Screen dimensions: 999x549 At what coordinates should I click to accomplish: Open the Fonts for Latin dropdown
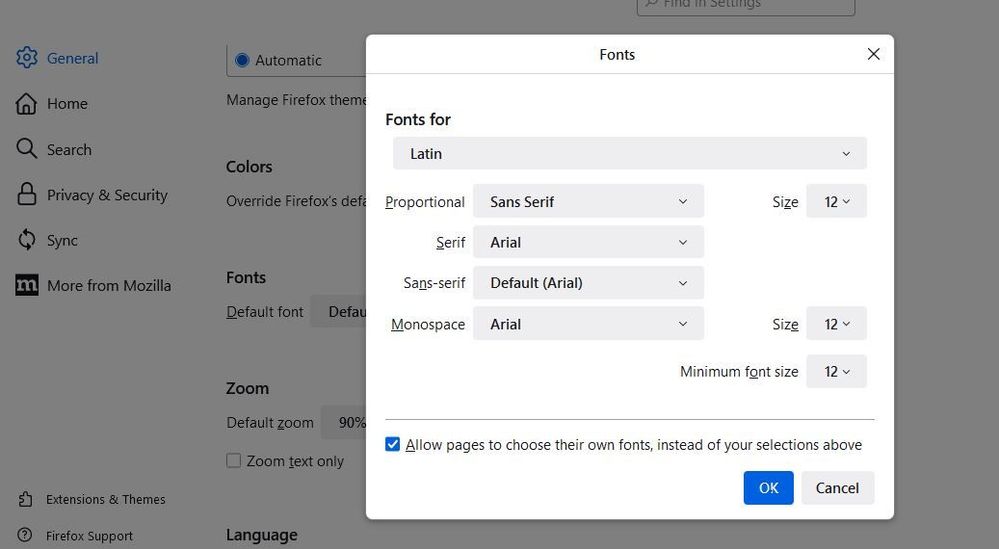629,154
